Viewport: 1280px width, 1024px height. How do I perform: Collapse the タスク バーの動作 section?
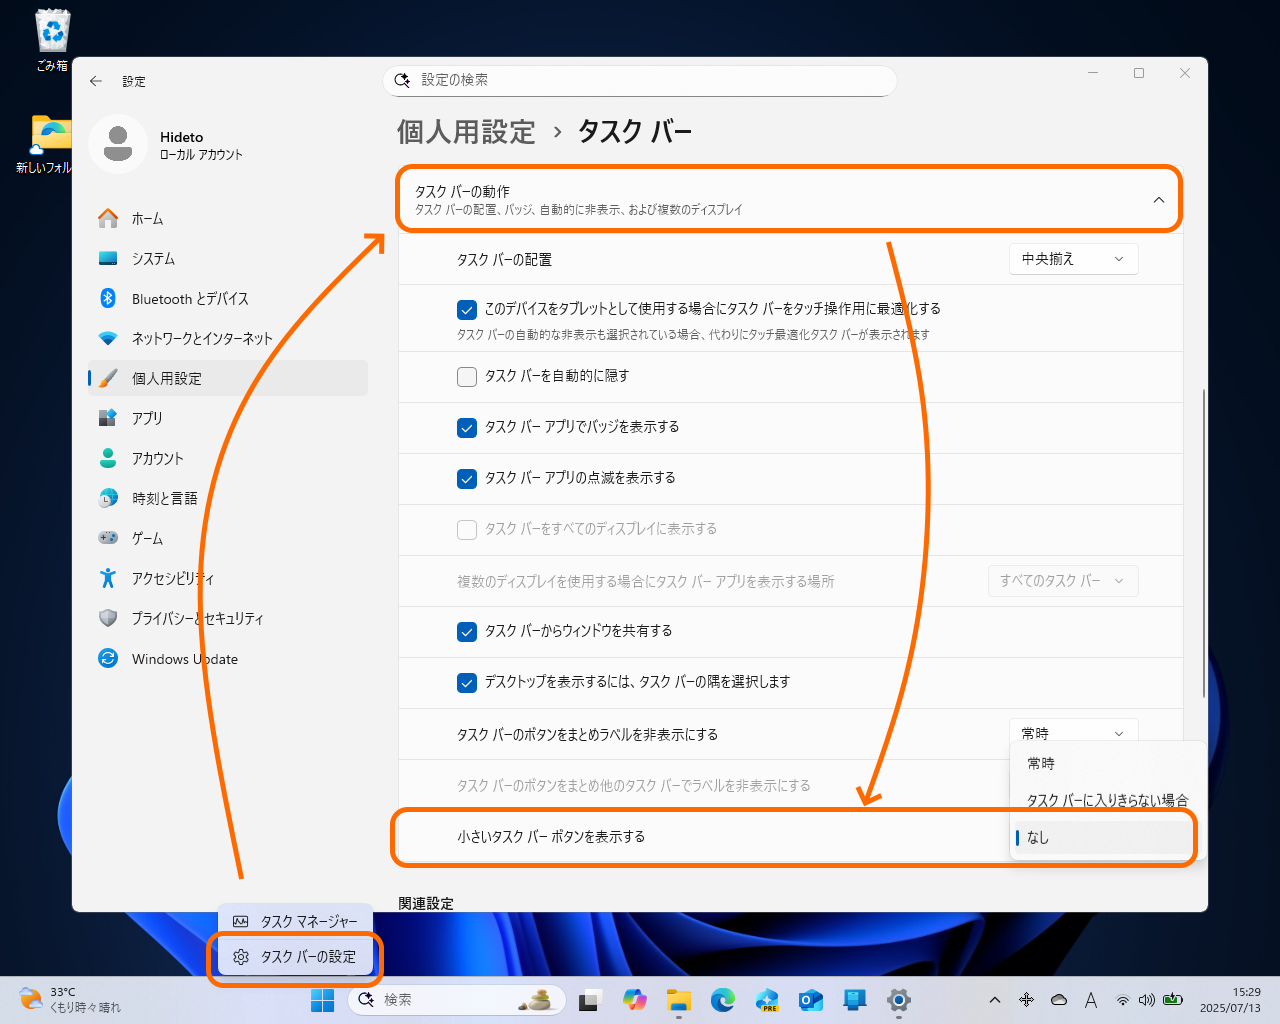point(1159,199)
